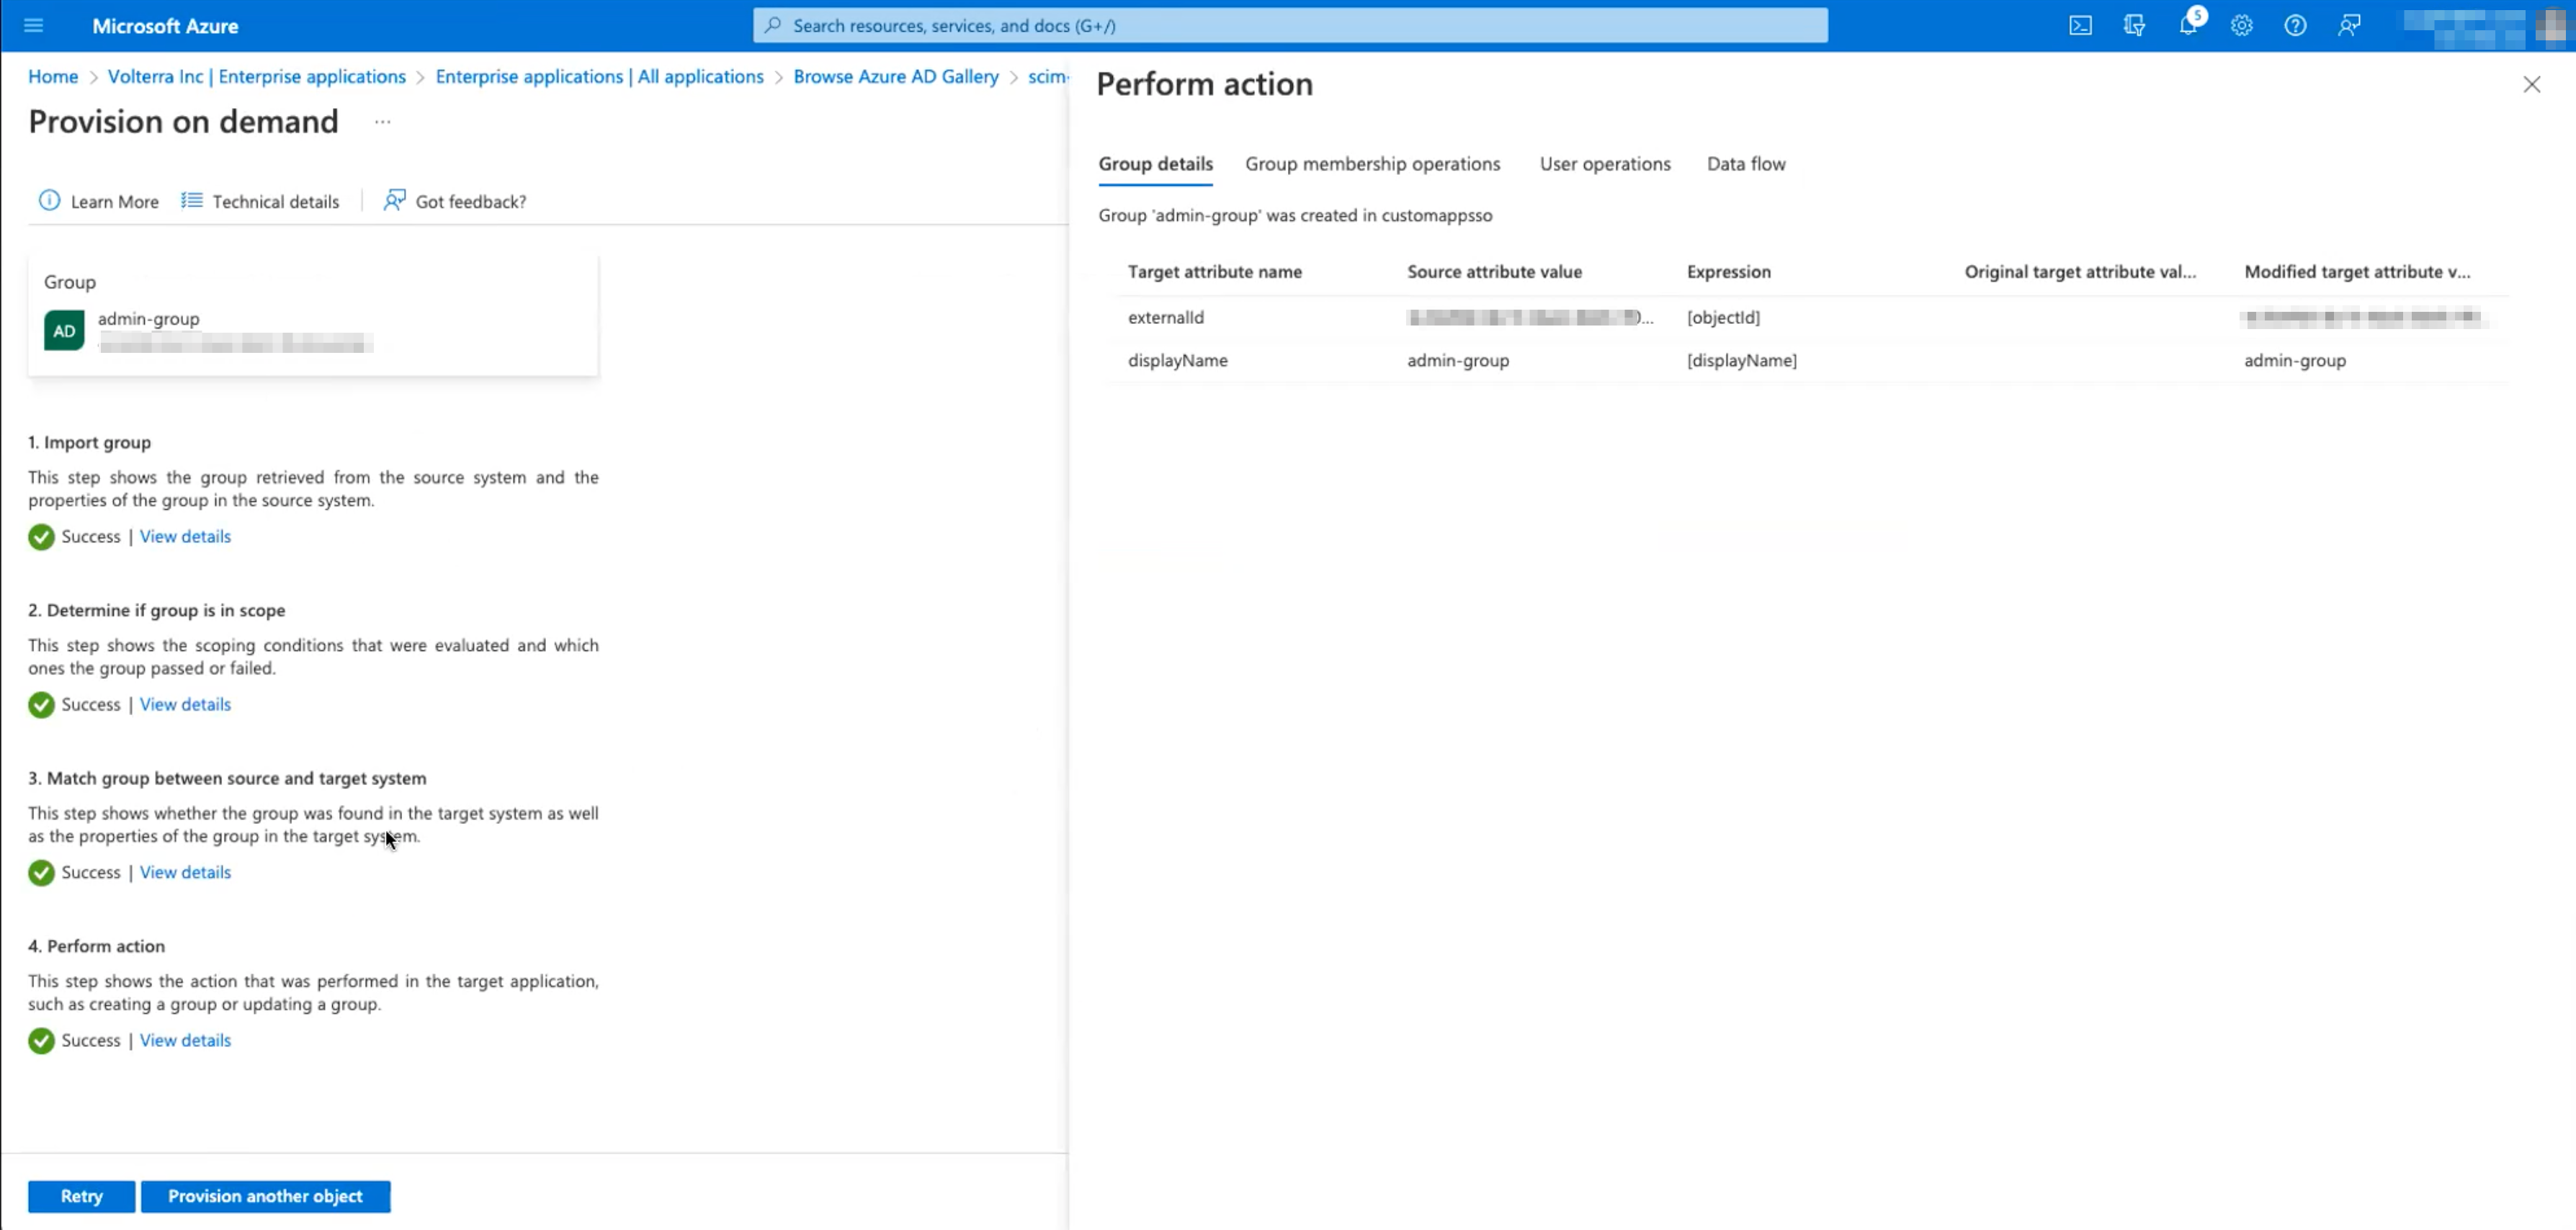Open View details for Match group step
This screenshot has height=1230, width=2576.
[185, 872]
